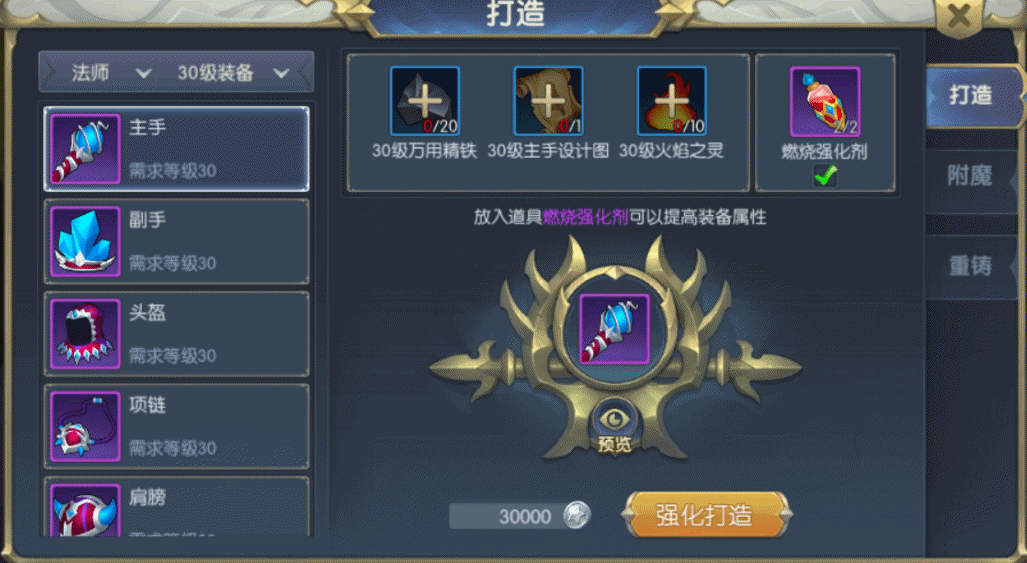
Task: Click the chevron beside 30级装备
Action: 282,73
